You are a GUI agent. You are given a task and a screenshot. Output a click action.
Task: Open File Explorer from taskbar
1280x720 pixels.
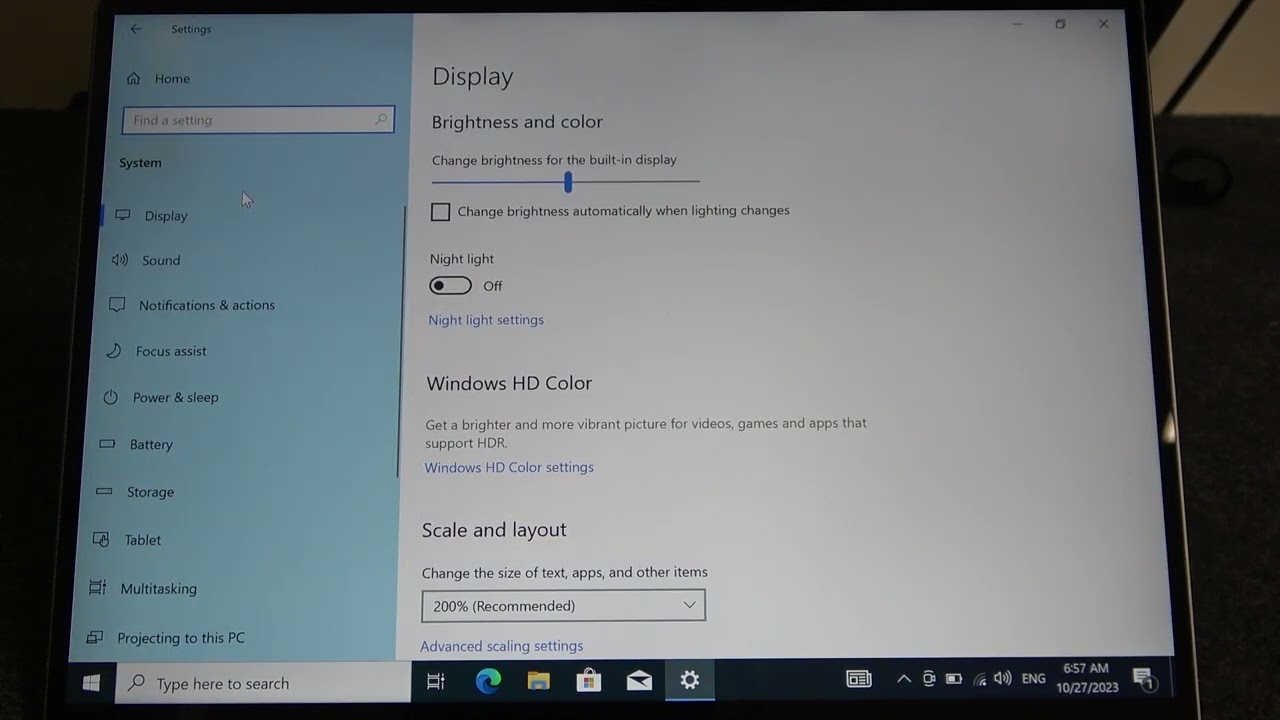click(539, 681)
